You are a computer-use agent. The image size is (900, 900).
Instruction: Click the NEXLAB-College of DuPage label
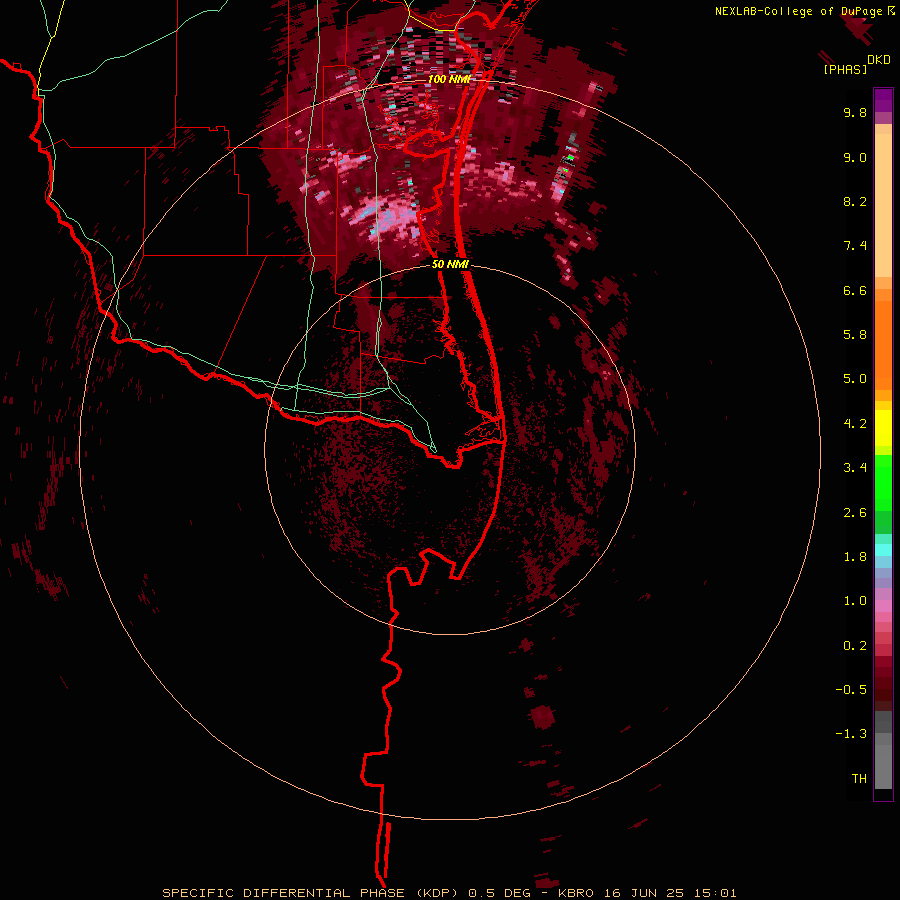coord(798,11)
